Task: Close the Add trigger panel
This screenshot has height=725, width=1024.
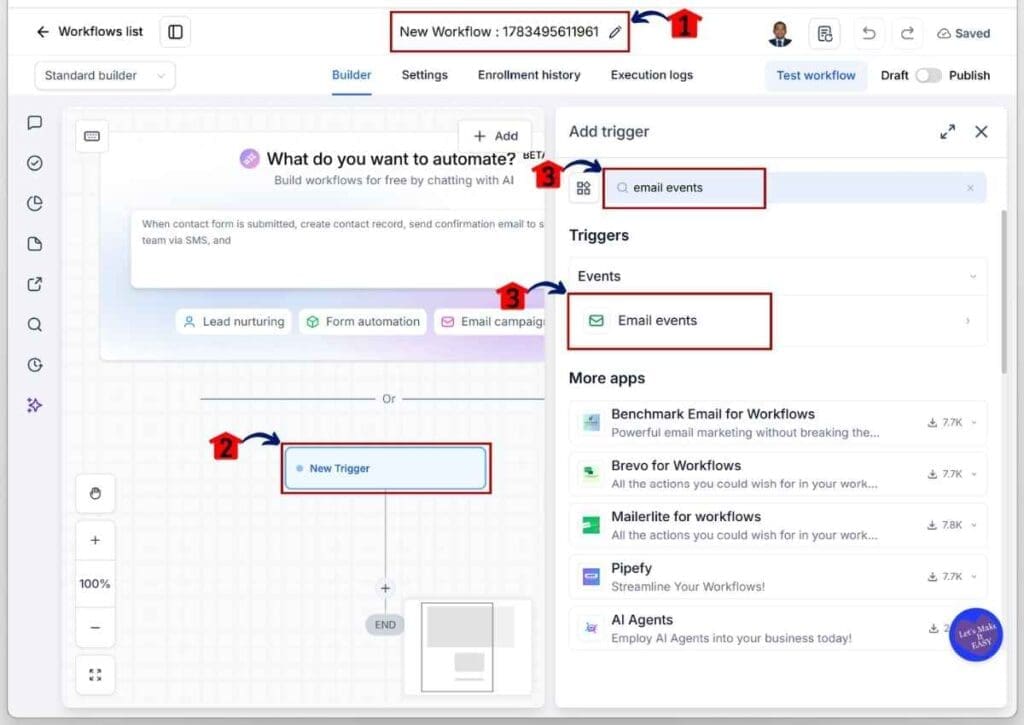Action: (x=981, y=132)
